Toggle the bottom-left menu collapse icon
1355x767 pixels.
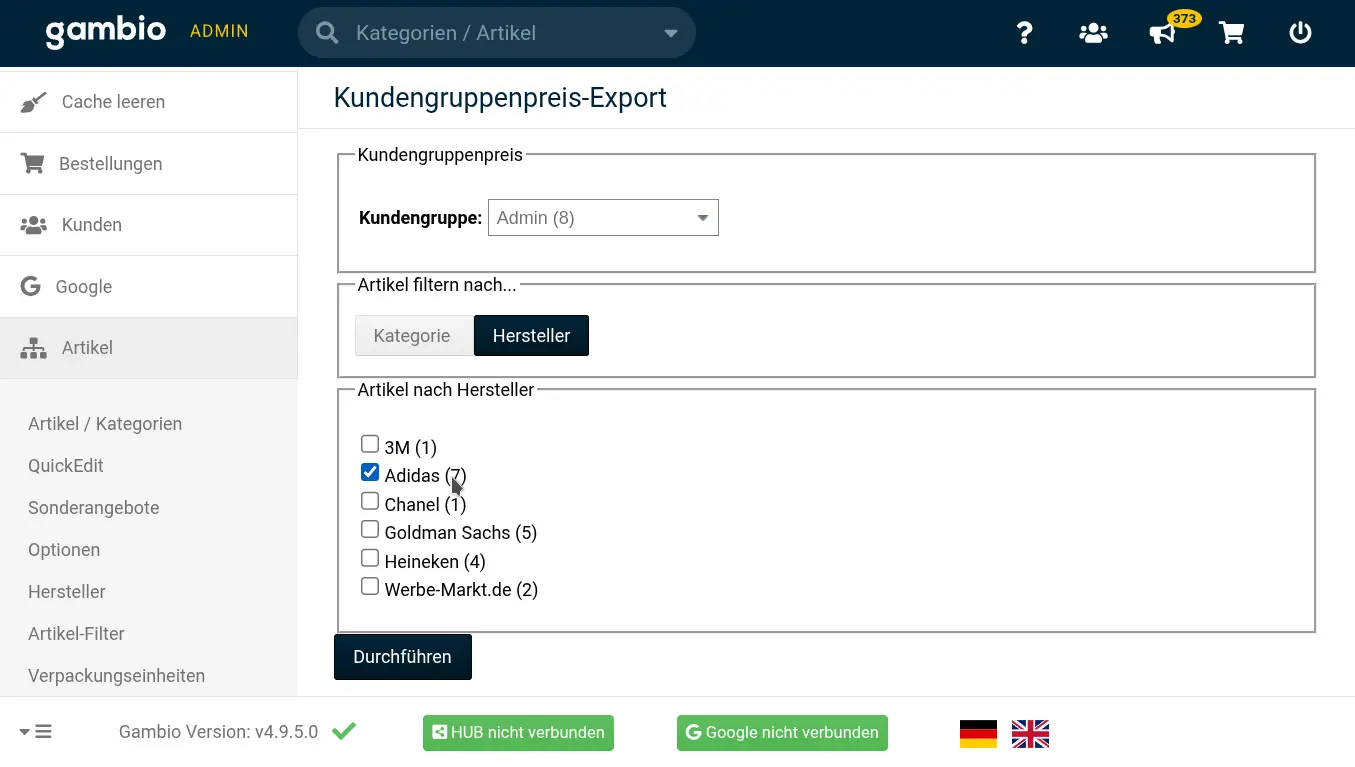[36, 732]
